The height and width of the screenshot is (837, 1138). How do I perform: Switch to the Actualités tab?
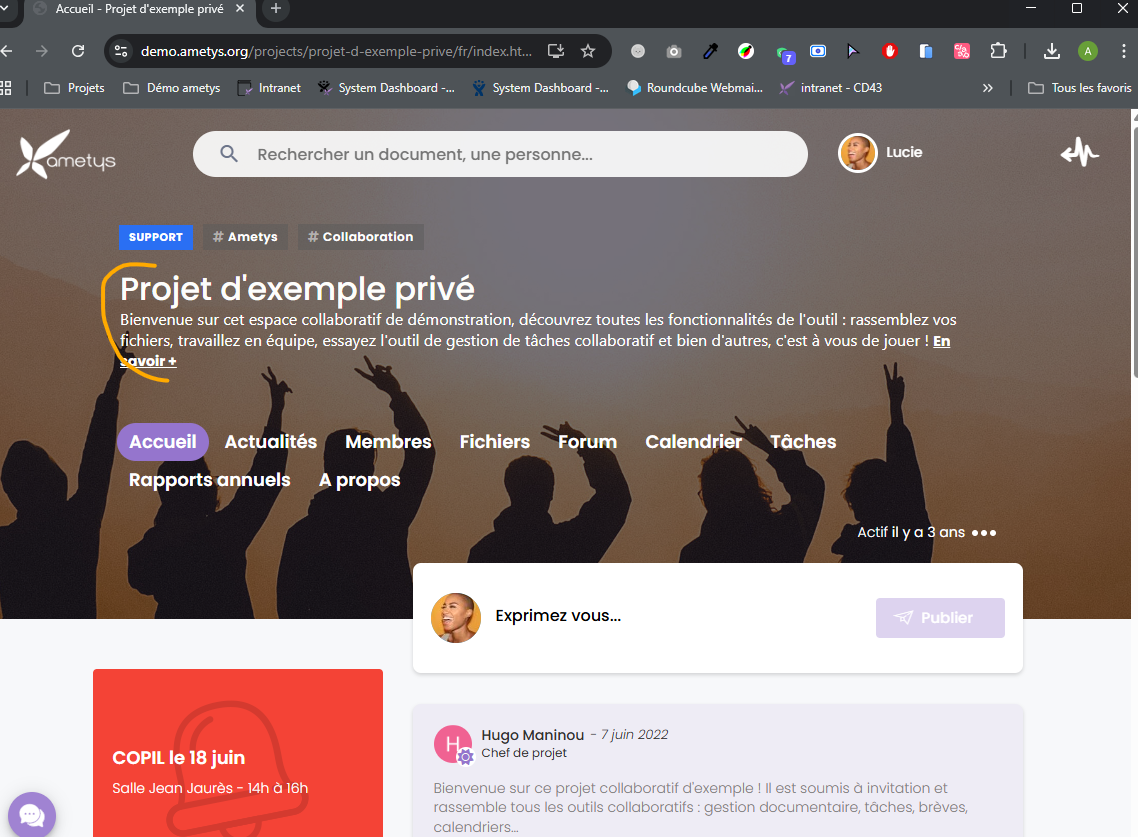[x=270, y=442]
